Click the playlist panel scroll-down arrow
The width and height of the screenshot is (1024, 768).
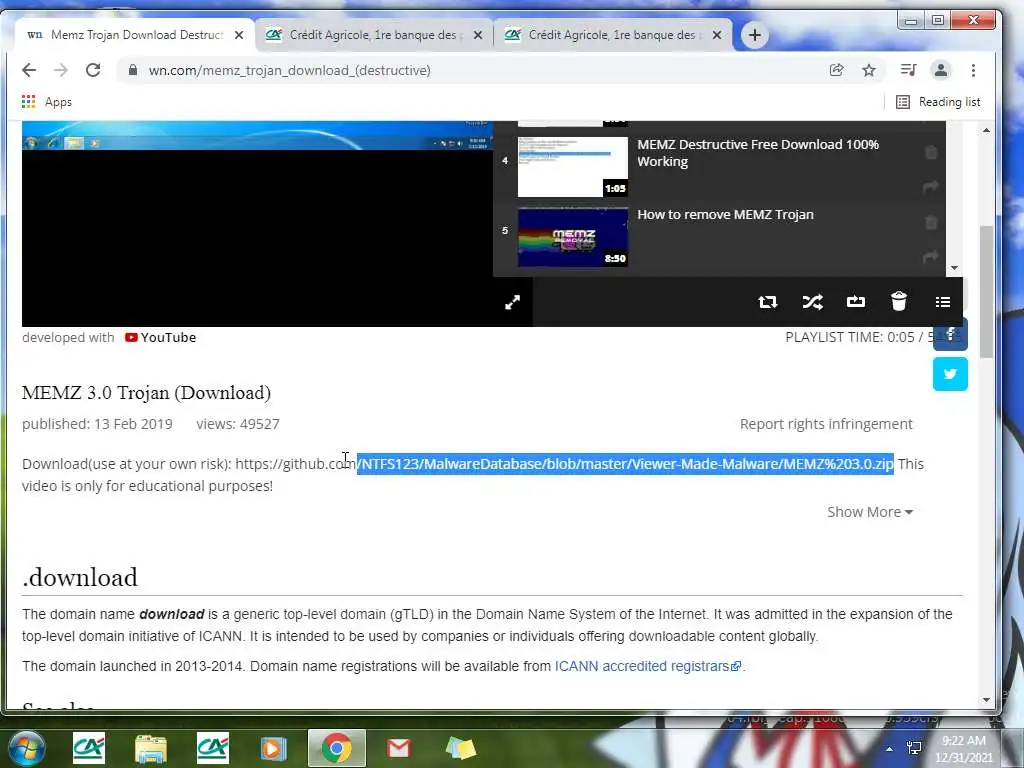[x=954, y=268]
